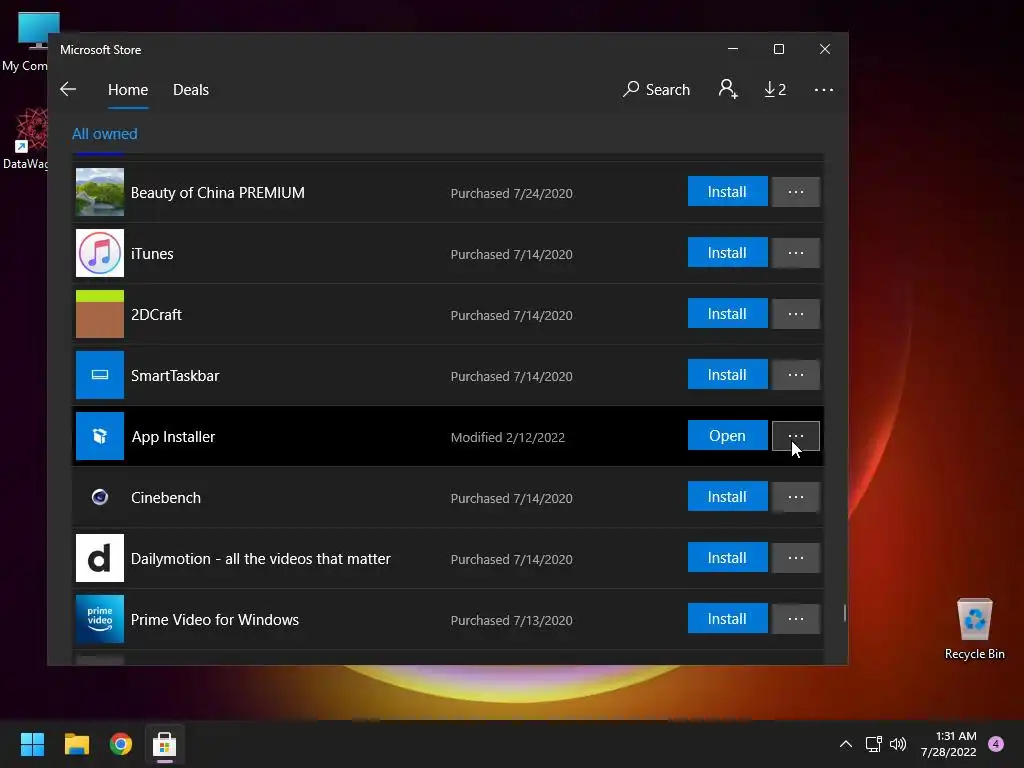The width and height of the screenshot is (1024, 768).
Task: Launch Google Chrome from taskbar
Action: click(x=121, y=744)
